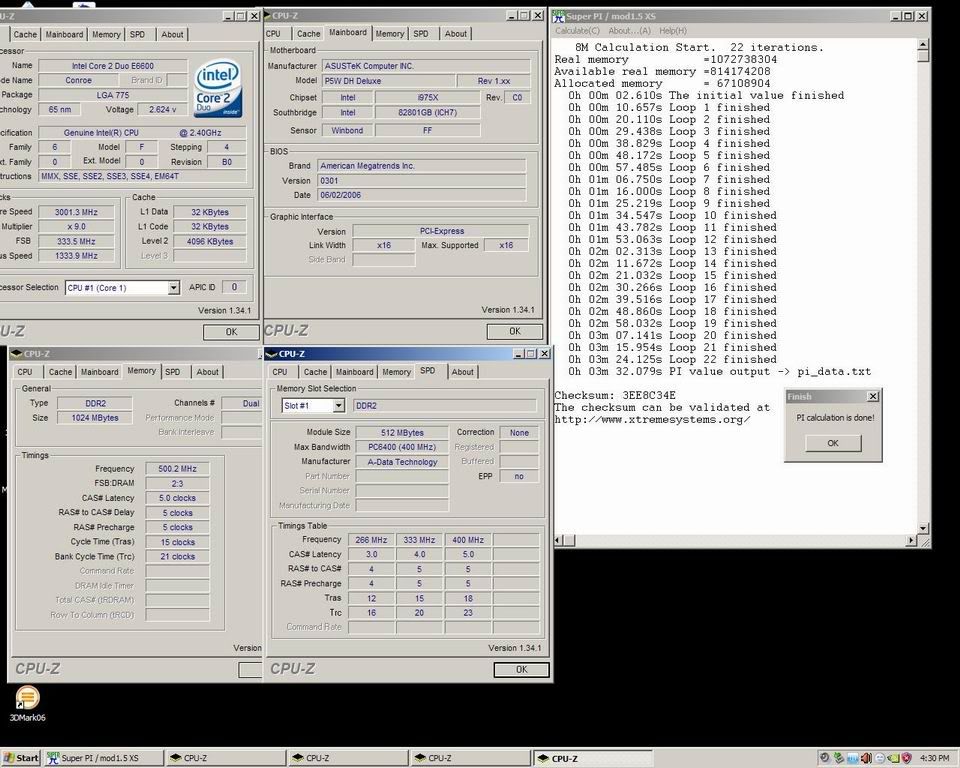Image resolution: width=960 pixels, height=768 pixels.
Task: Open the 3DMark06 desktop shortcut
Action: [x=27, y=698]
